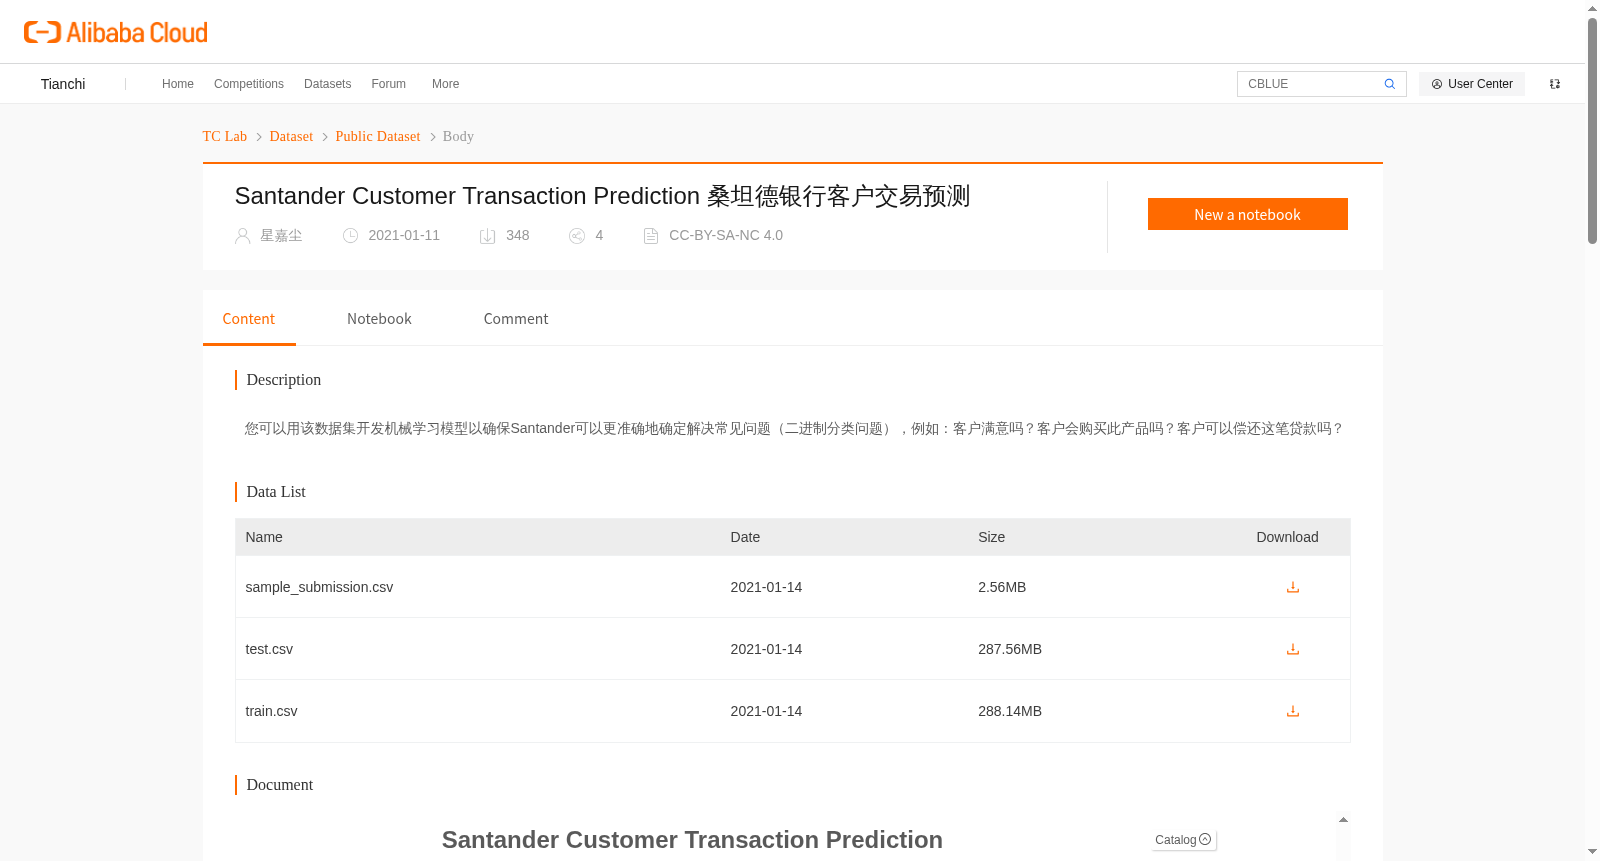
Task: Click the page scrollbar down arrow
Action: pyautogui.click(x=1592, y=852)
